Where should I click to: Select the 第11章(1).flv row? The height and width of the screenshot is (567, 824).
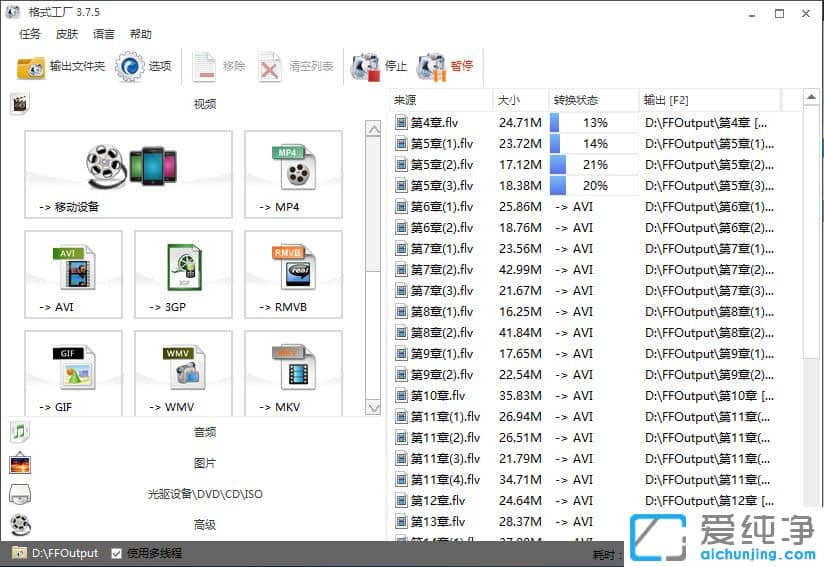click(x=585, y=417)
